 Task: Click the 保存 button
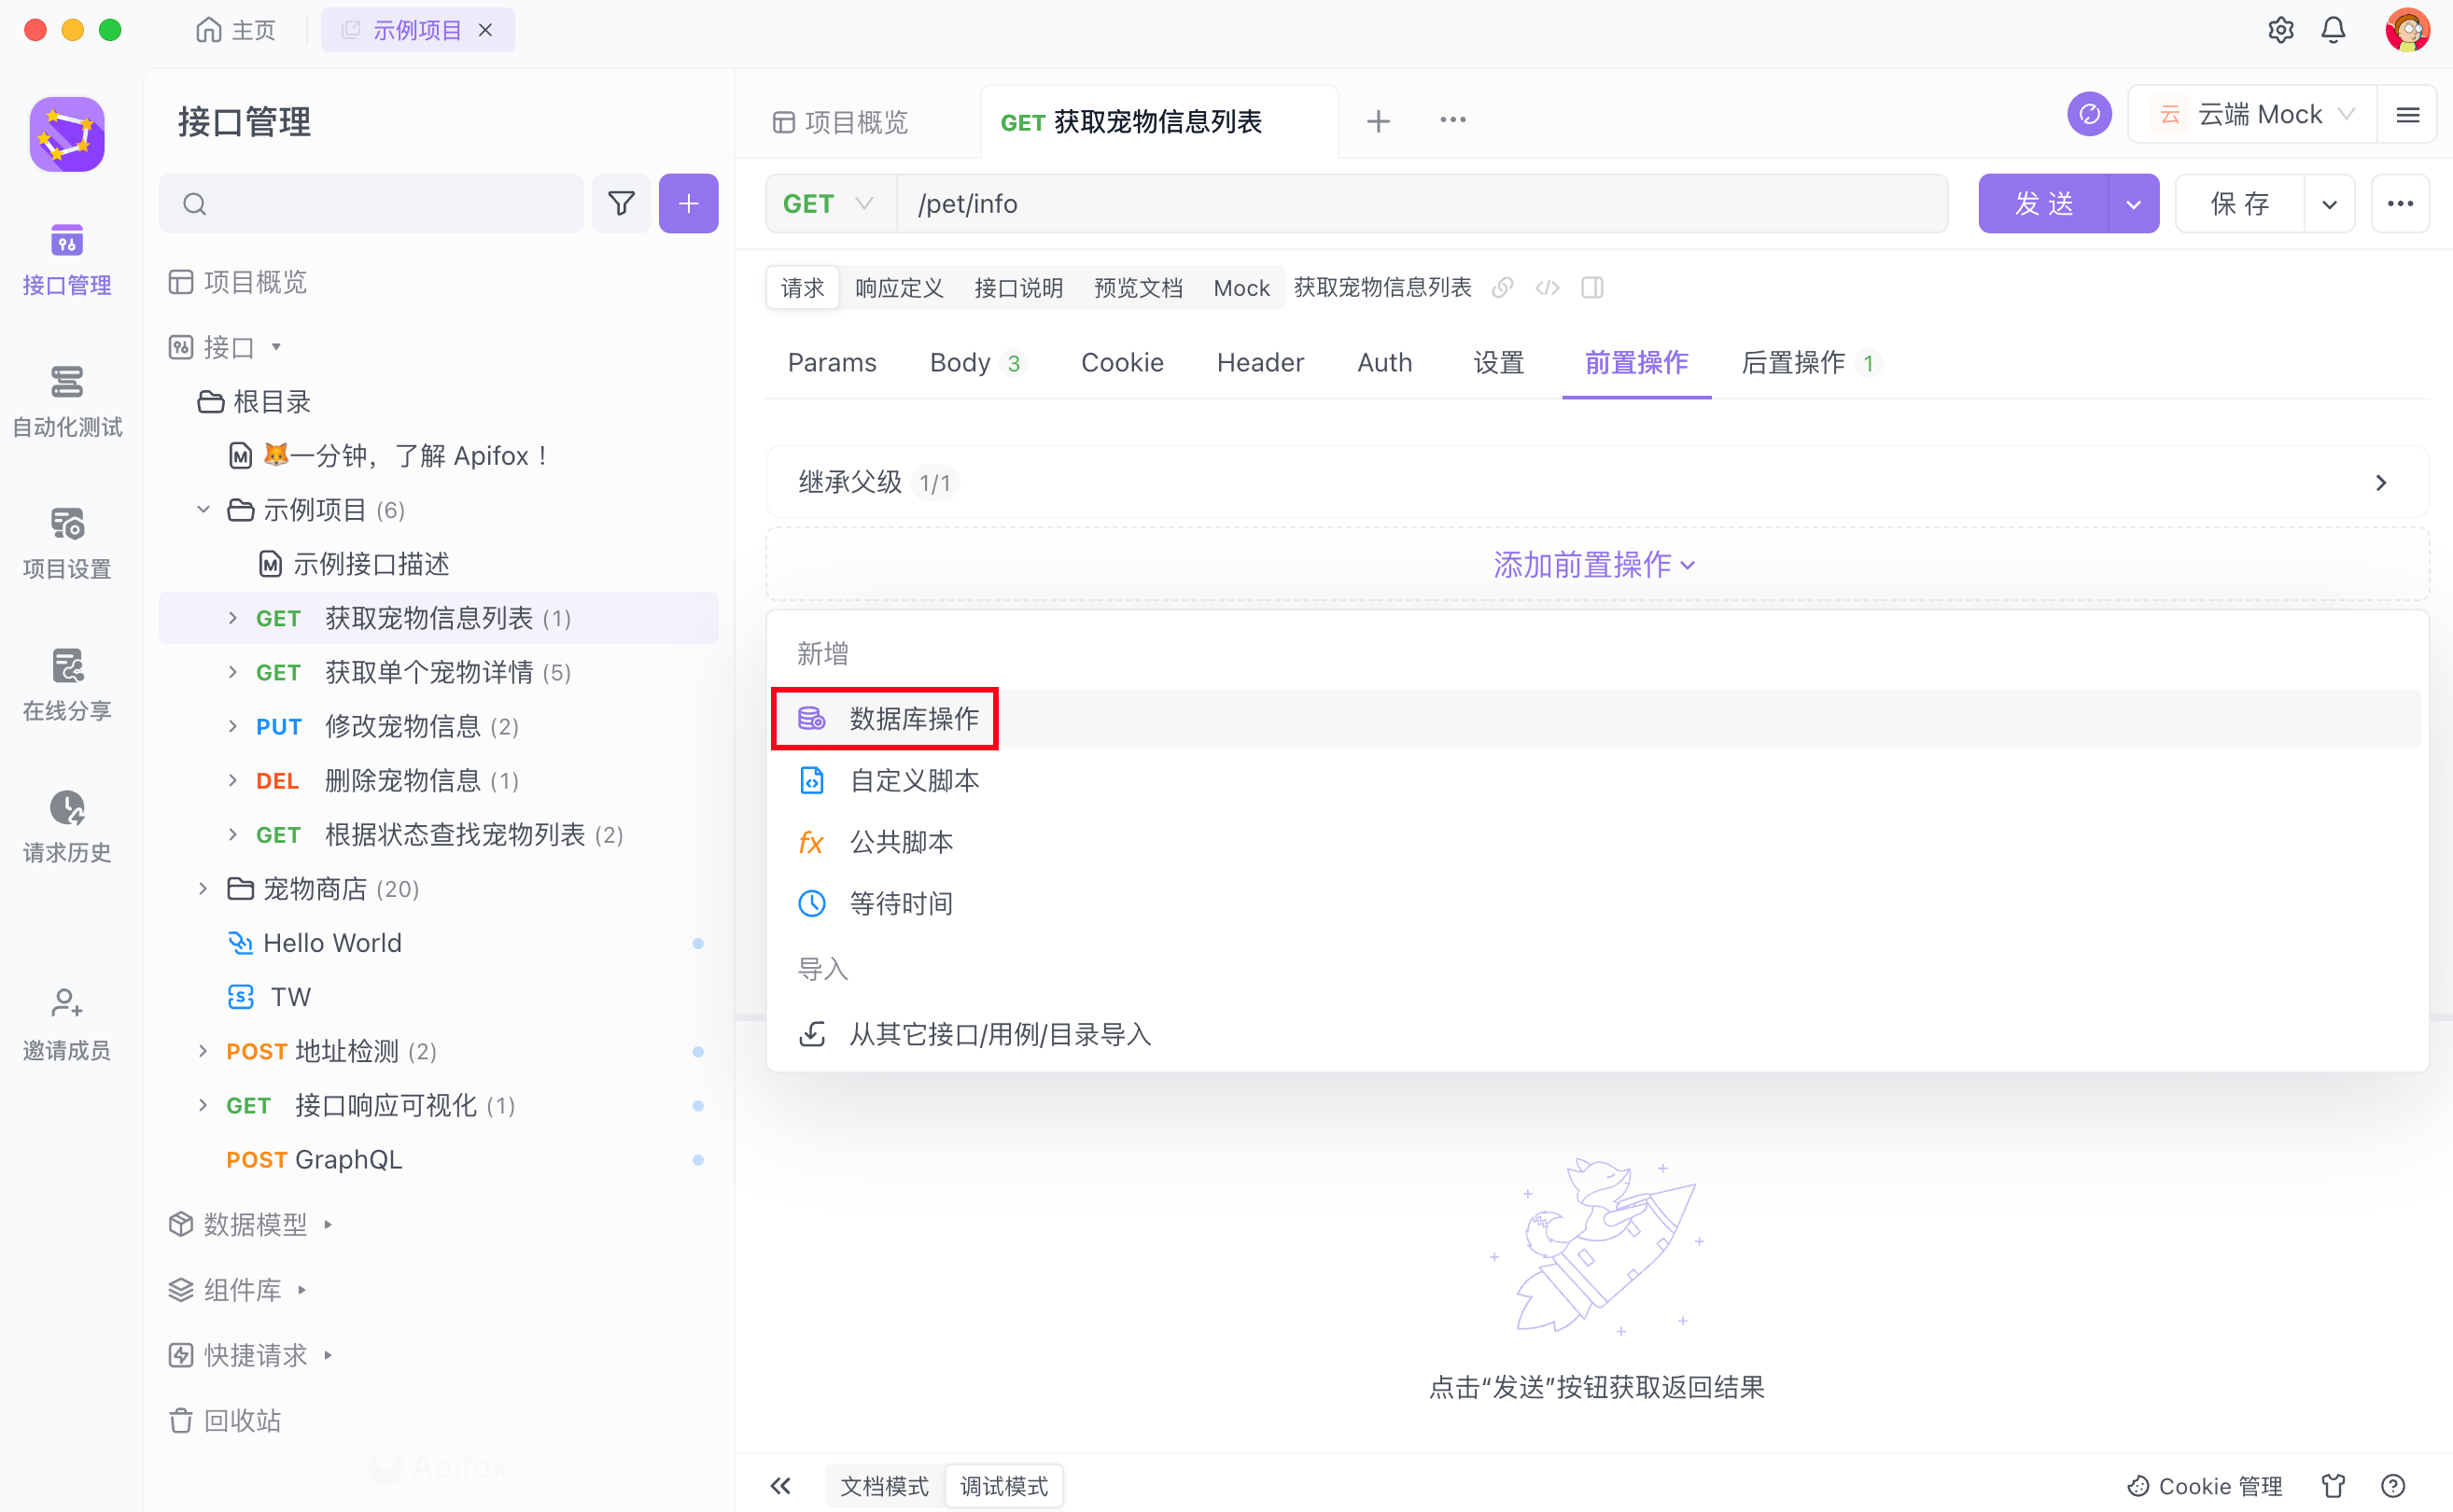tap(2239, 204)
